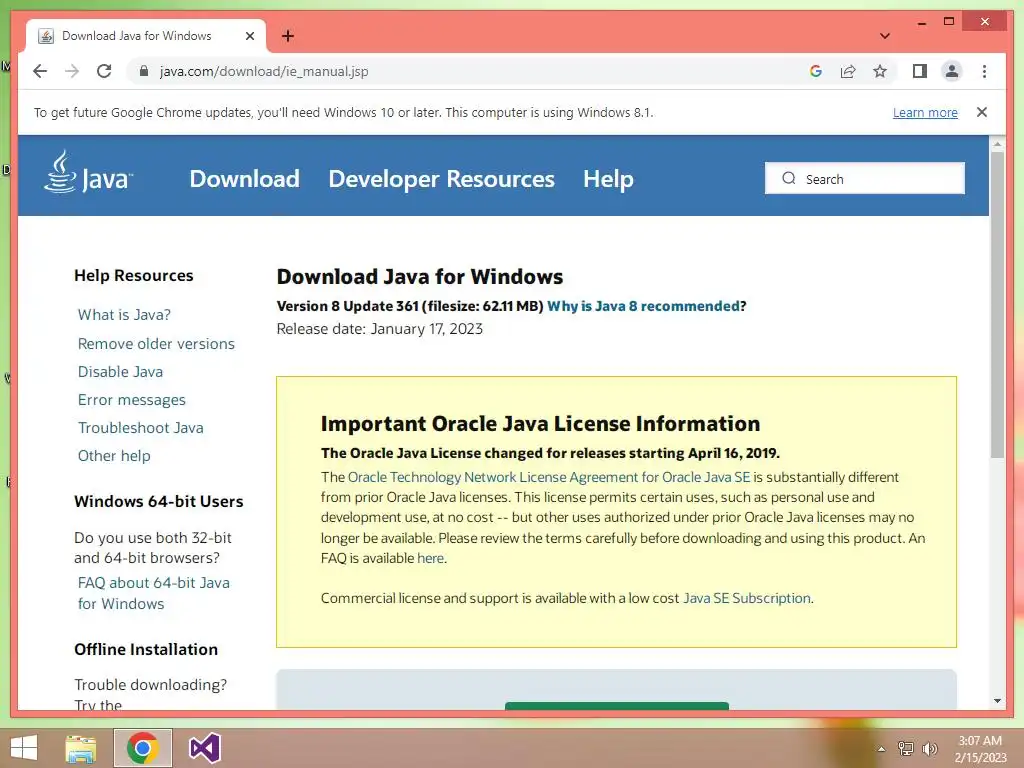Viewport: 1024px width, 768px height.
Task: Click the Offline Installation heading
Action: click(x=146, y=650)
